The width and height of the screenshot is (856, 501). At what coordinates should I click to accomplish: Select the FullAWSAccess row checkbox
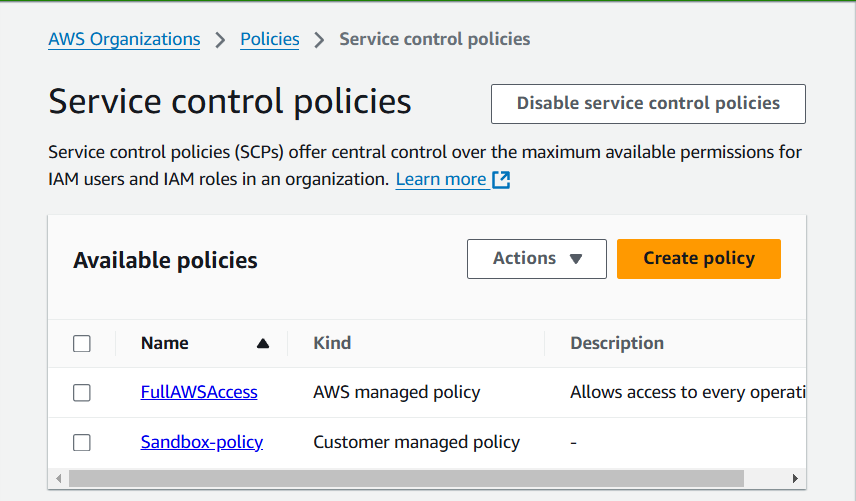click(82, 393)
